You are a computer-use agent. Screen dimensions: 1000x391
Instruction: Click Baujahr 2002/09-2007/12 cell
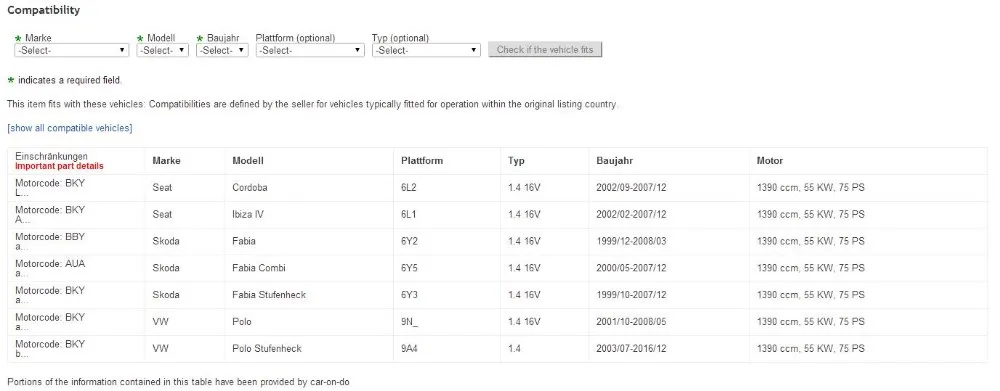[x=631, y=188]
